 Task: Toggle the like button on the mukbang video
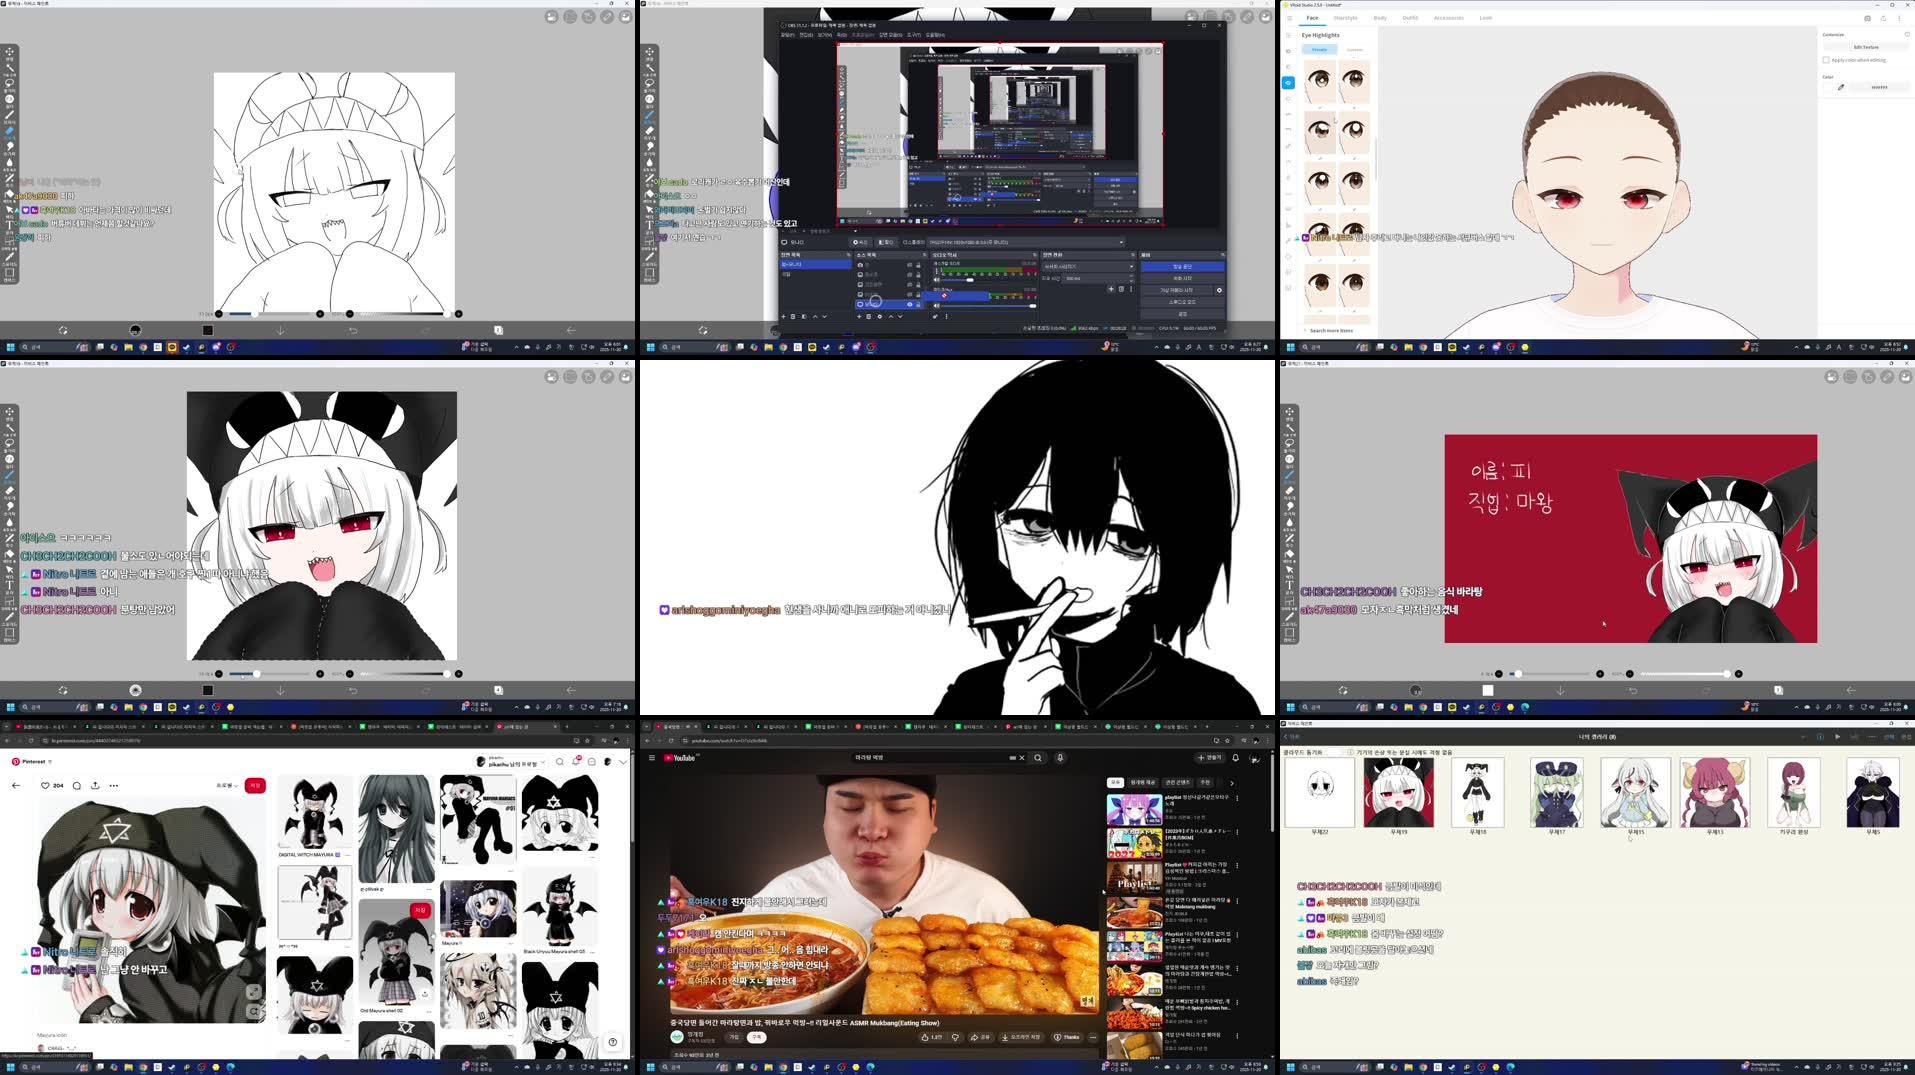[x=925, y=1037]
